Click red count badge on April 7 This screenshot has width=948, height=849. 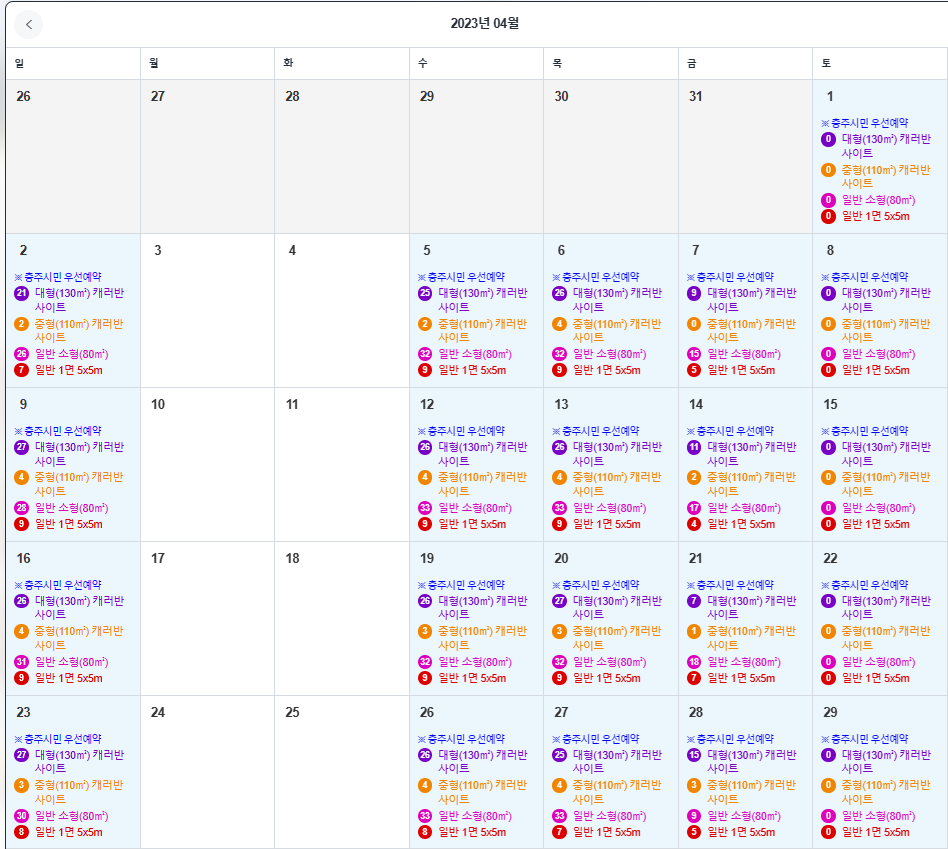click(x=694, y=370)
